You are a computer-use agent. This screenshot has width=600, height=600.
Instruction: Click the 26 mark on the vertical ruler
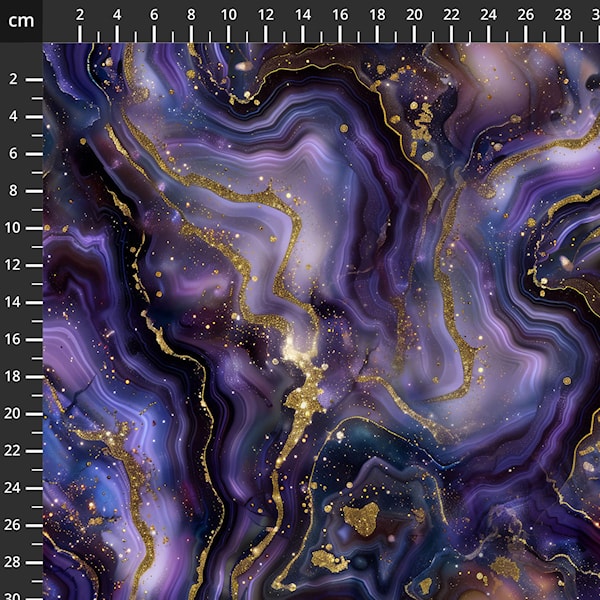(x=16, y=524)
